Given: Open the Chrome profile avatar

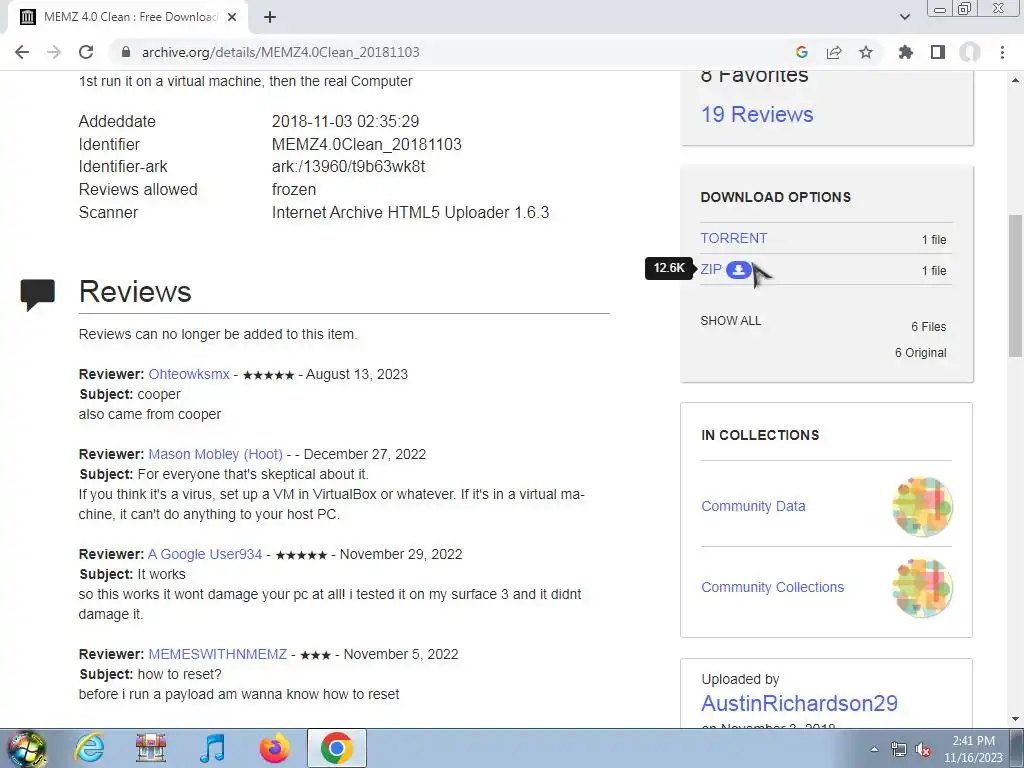Looking at the screenshot, I should click(x=970, y=52).
